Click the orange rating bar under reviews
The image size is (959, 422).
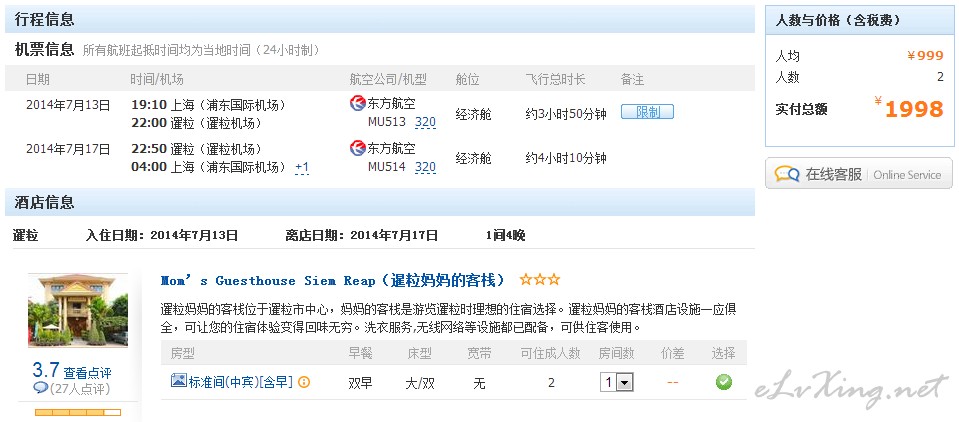(x=78, y=412)
